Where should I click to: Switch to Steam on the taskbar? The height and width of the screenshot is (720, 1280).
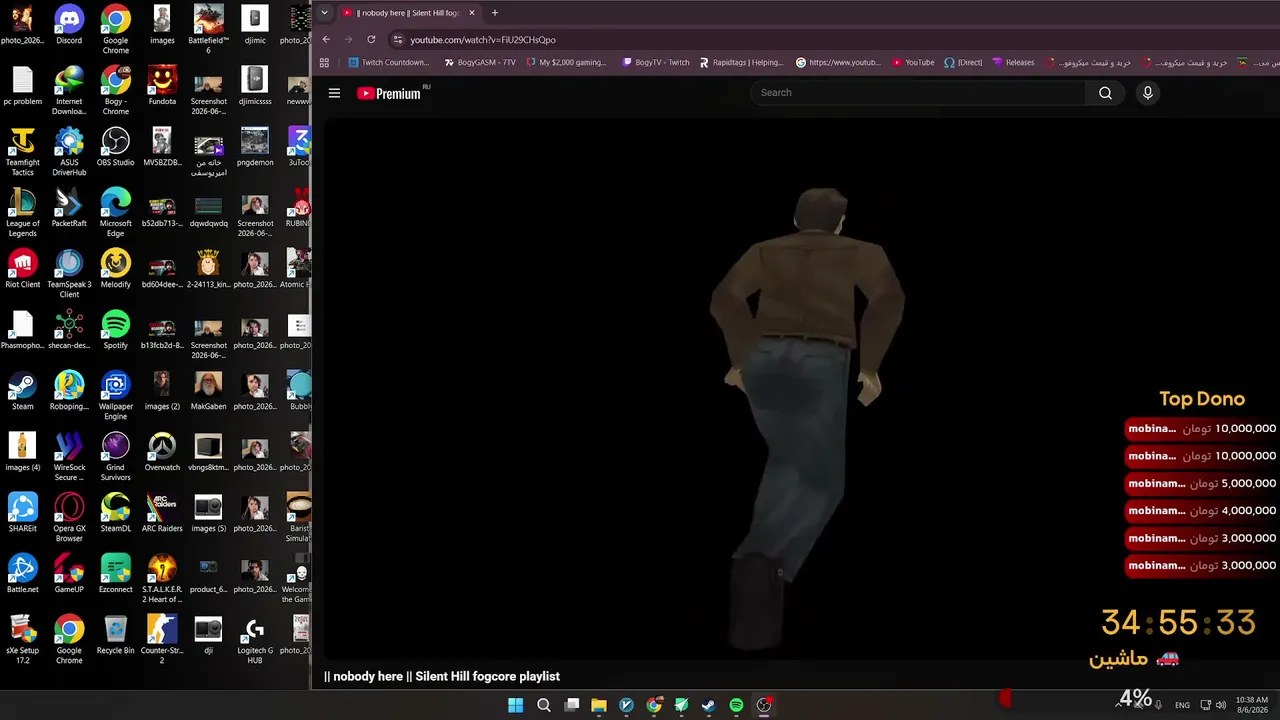click(x=709, y=705)
